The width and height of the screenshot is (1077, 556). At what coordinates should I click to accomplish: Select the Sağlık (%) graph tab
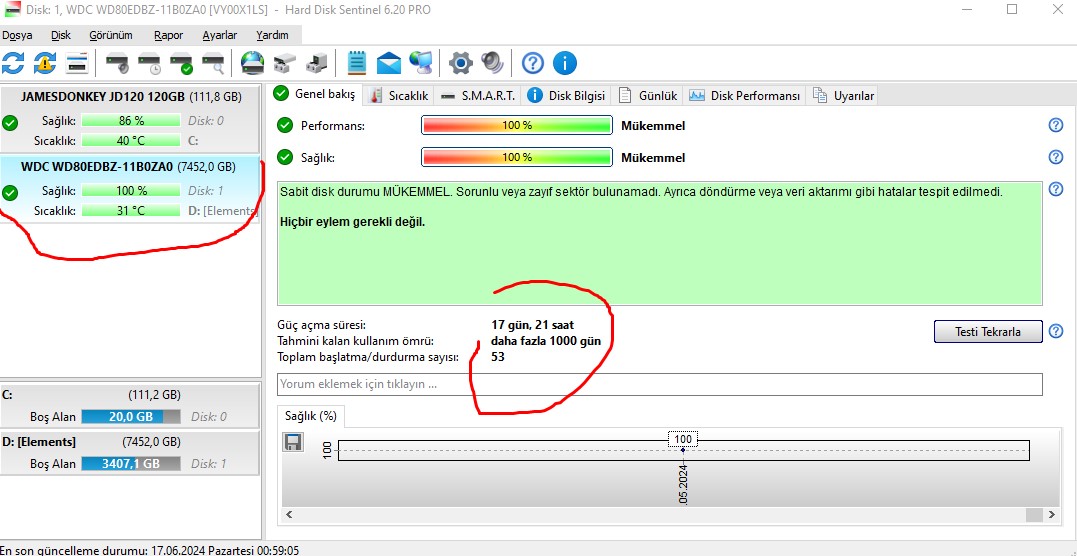tap(311, 416)
